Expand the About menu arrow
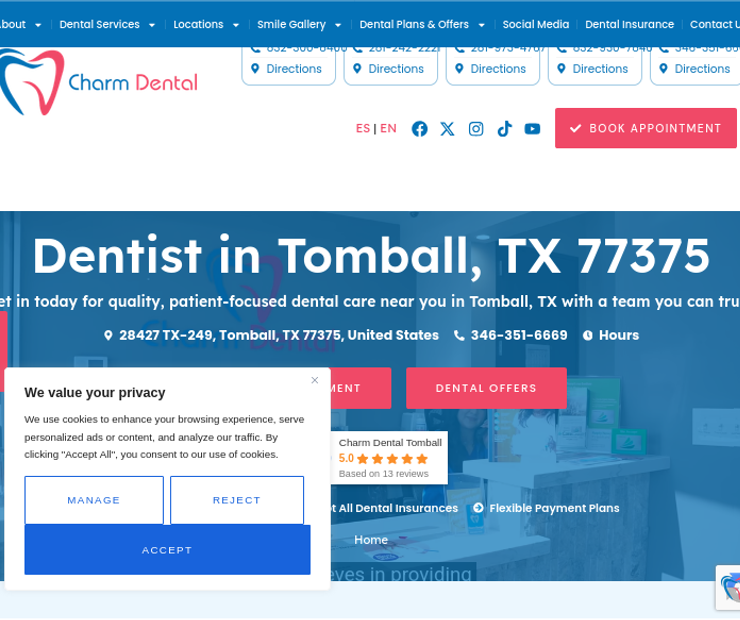 [x=38, y=25]
